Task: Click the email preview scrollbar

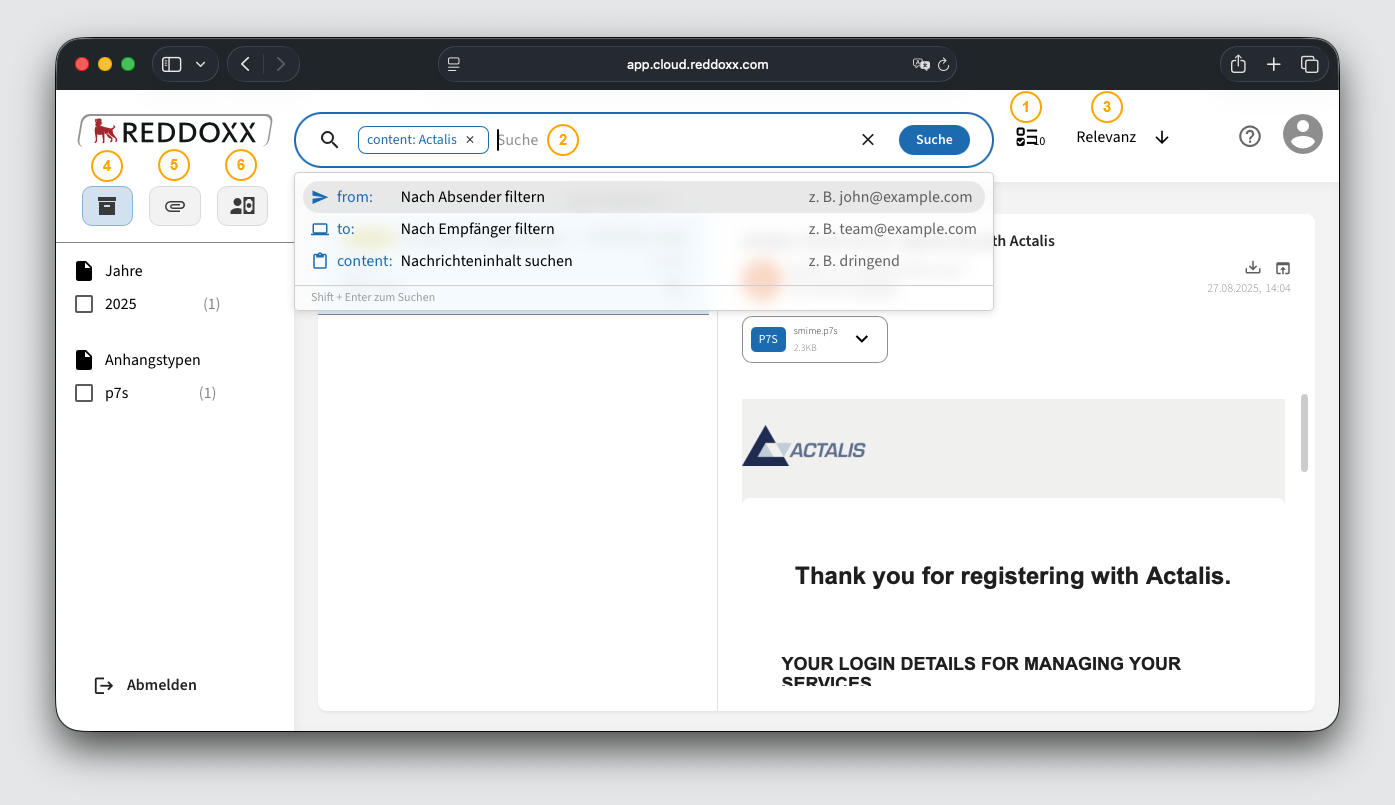Action: click(1303, 433)
